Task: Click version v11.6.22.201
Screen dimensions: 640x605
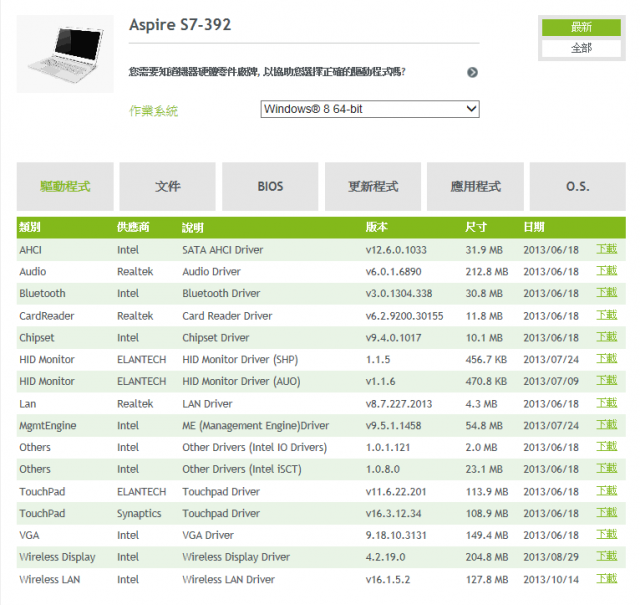Action: 396,492
